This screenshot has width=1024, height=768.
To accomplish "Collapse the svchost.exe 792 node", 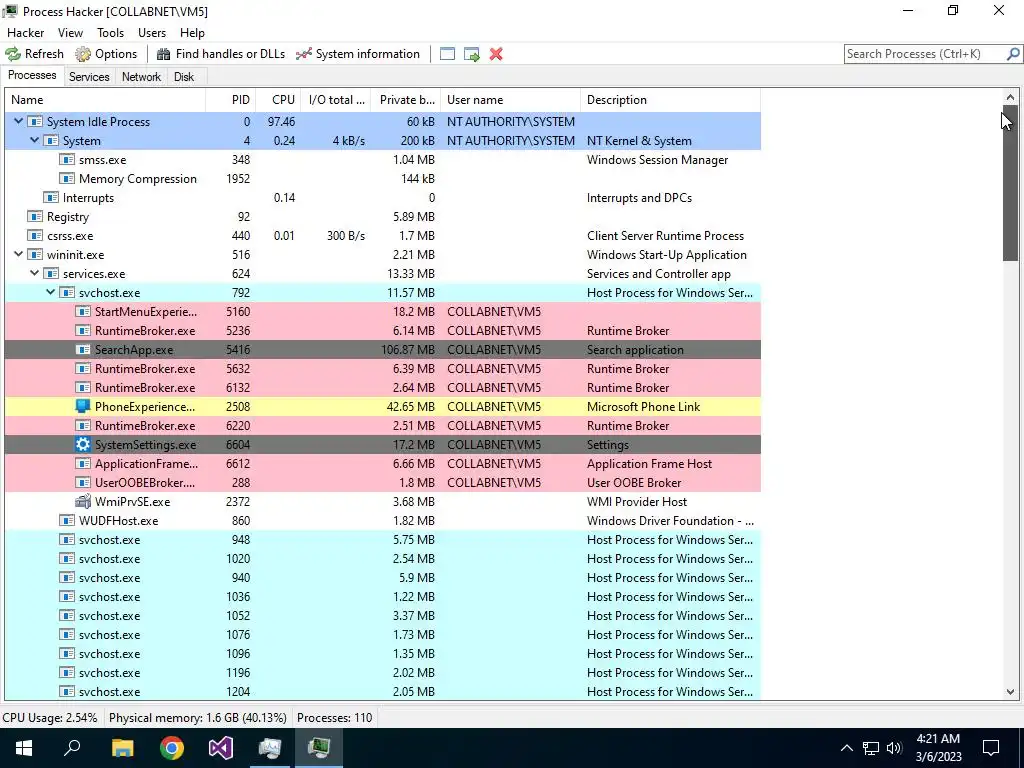I will click(50, 293).
